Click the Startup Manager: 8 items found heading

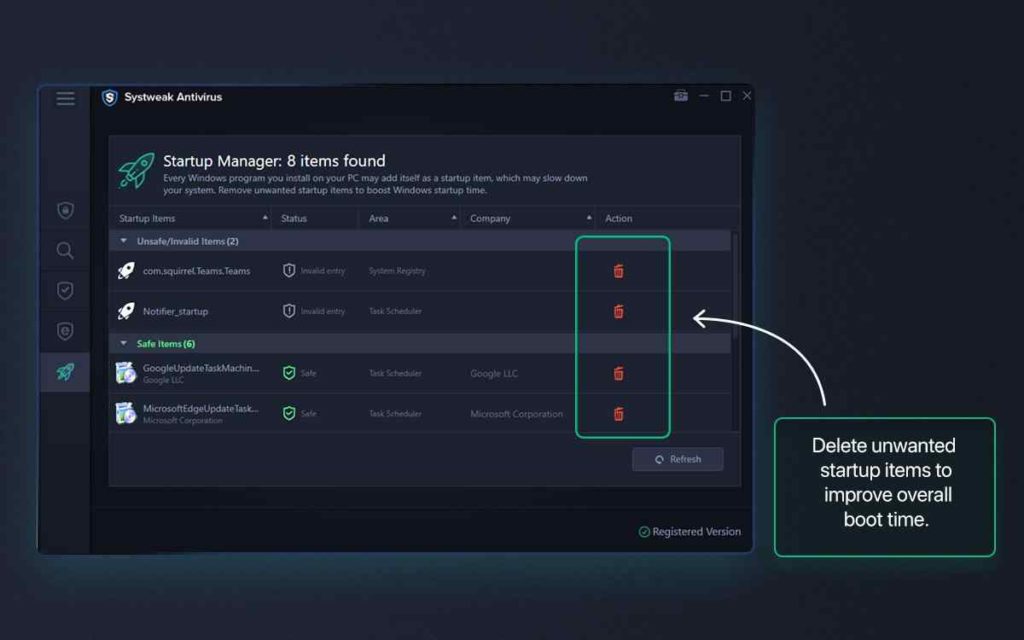point(274,161)
